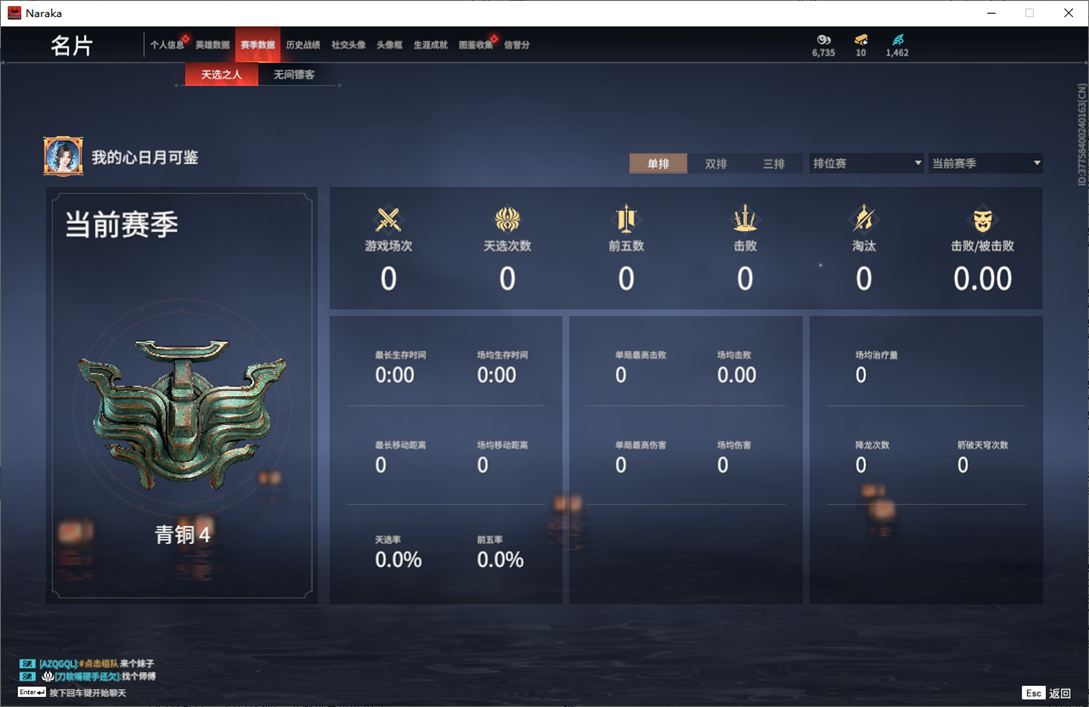Open the 个人信息 tab

coord(167,44)
